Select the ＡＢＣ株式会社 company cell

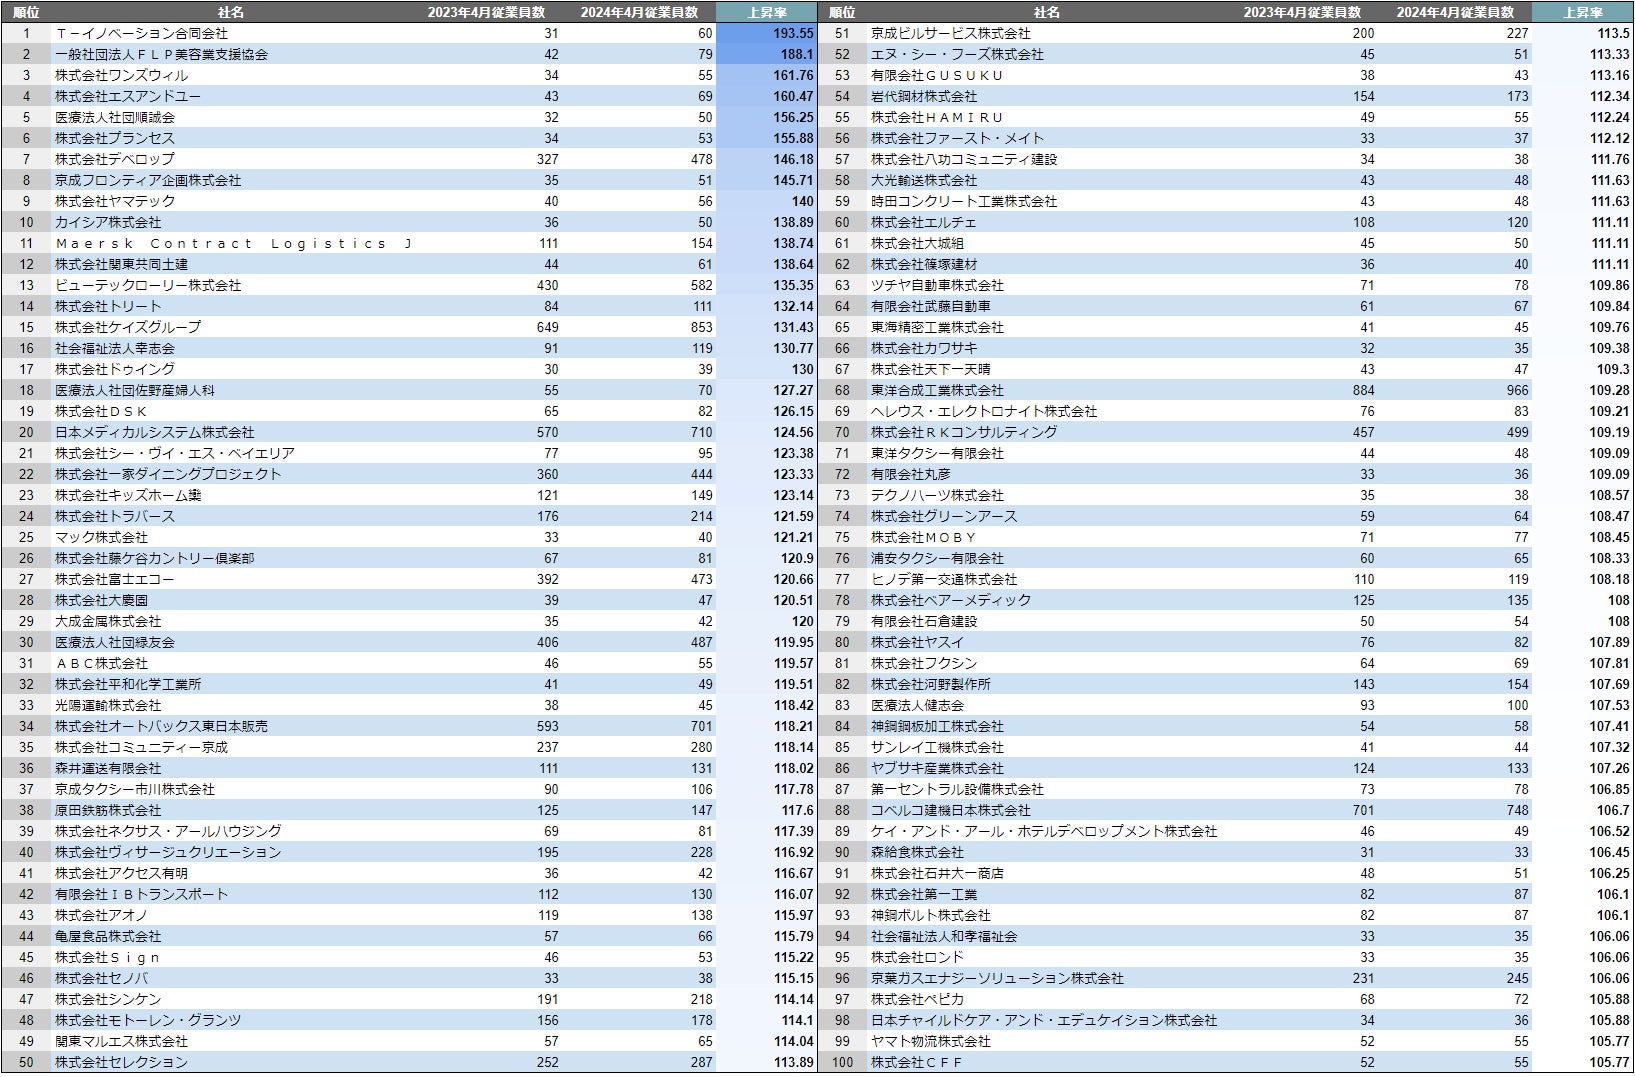coord(101,663)
